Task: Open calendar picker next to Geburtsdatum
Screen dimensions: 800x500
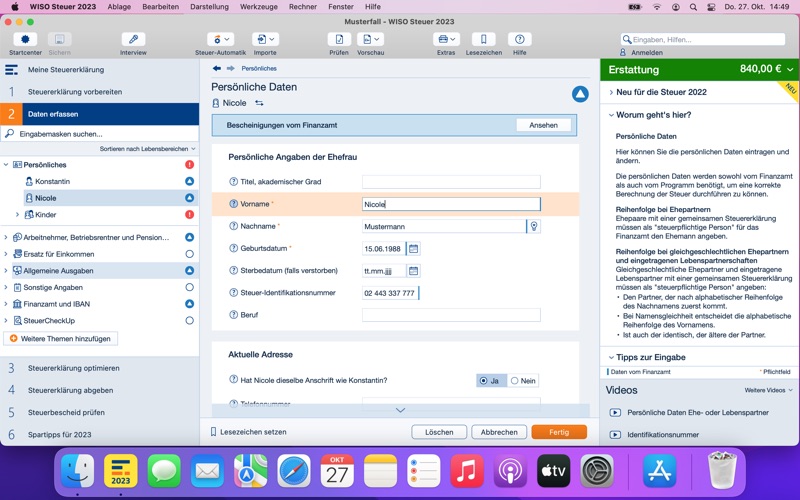Action: point(413,248)
